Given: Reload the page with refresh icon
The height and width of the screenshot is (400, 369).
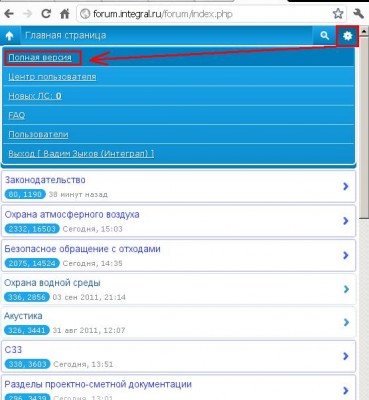Looking at the screenshot, I should tap(46, 14).
